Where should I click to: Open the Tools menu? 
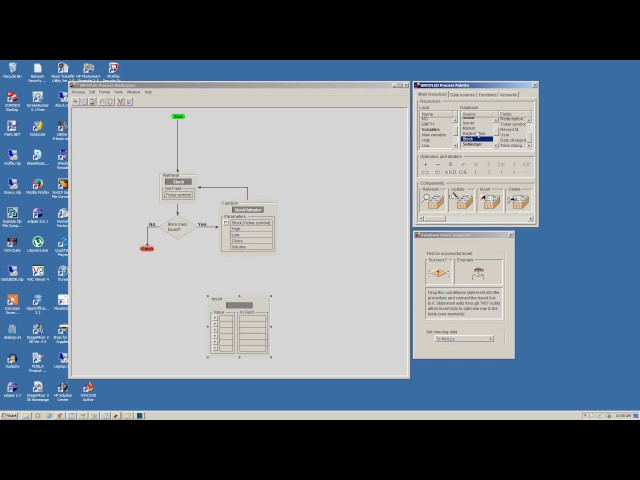(118, 92)
